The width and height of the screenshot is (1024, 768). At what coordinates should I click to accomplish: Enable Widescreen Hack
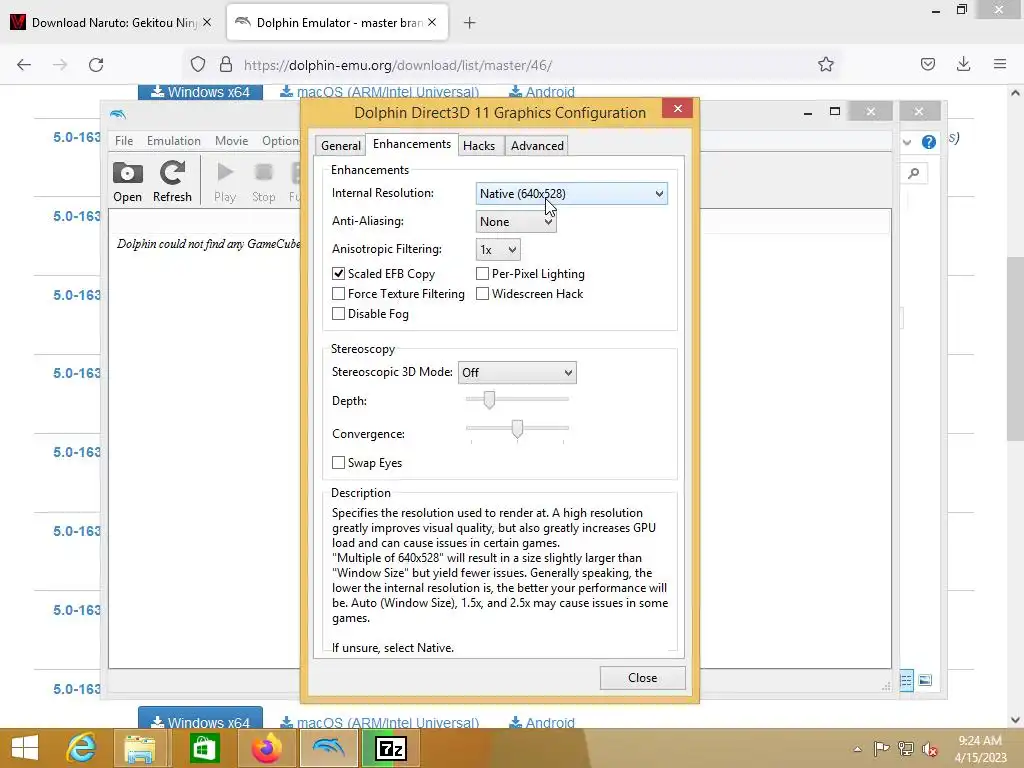tap(483, 294)
